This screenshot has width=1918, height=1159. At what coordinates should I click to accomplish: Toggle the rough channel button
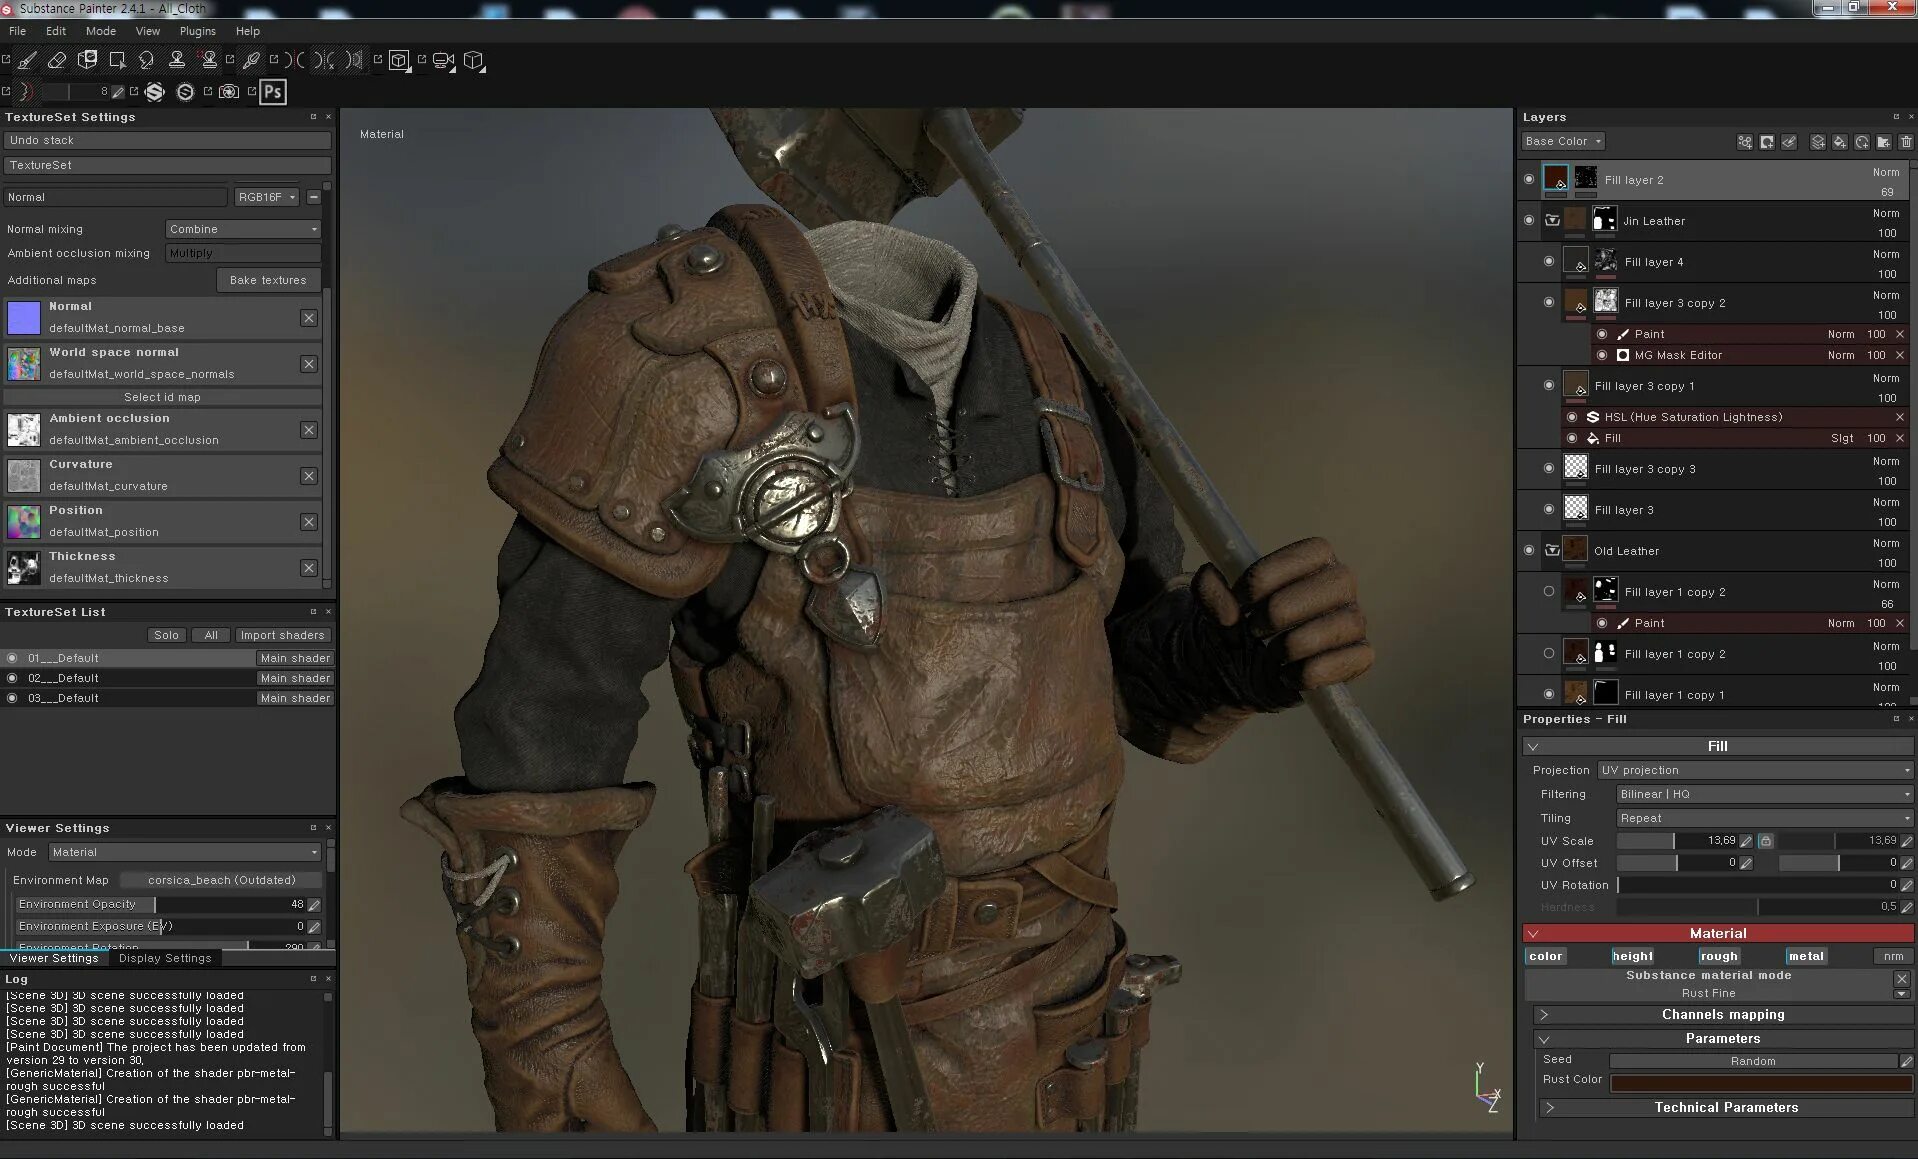[1719, 956]
